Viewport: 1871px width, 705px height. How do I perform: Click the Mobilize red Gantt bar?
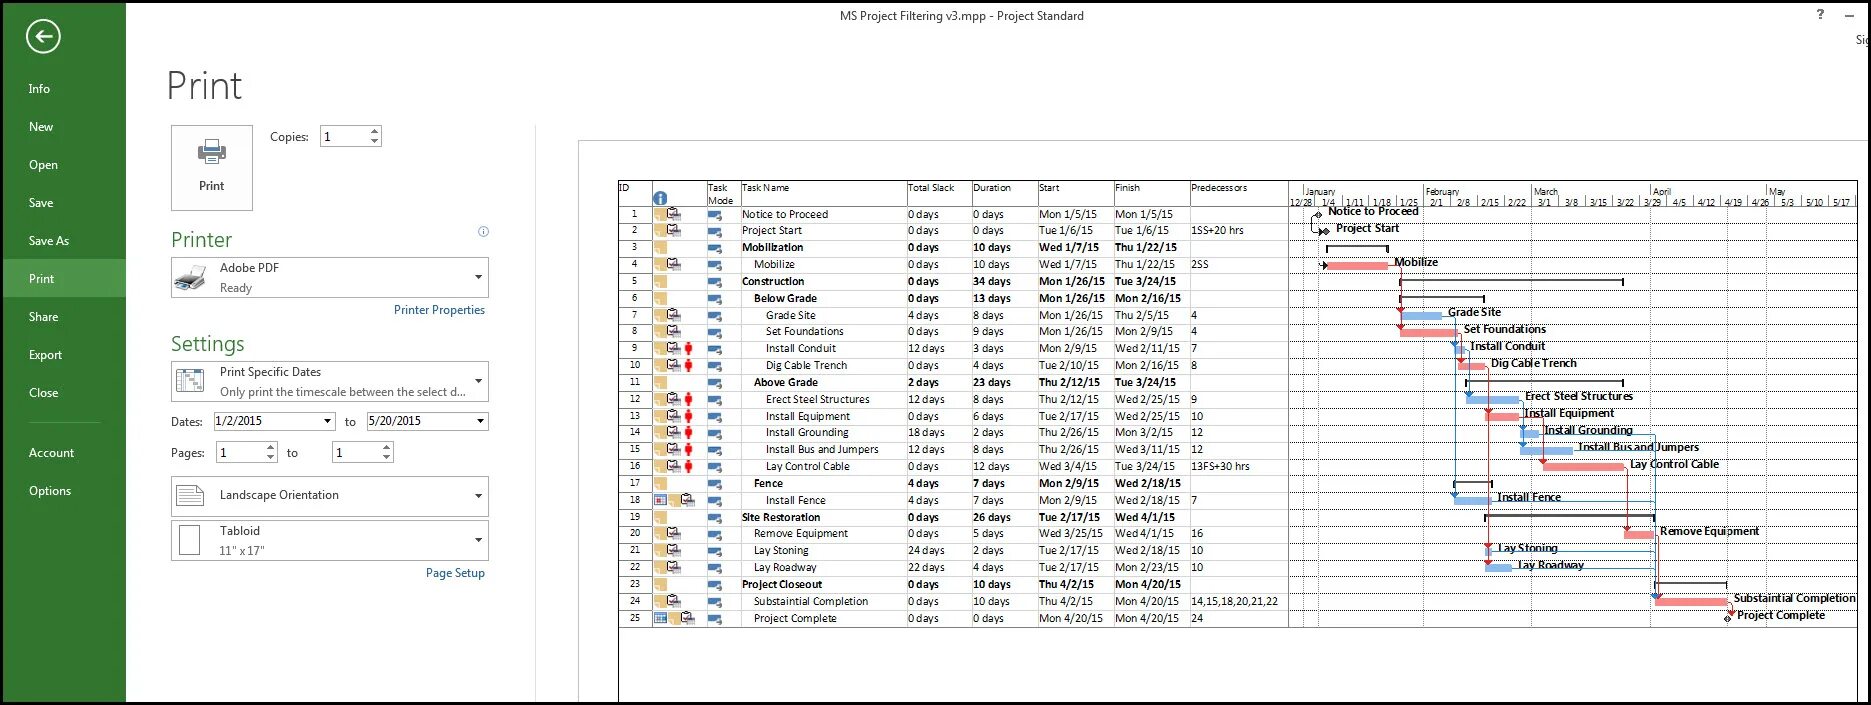[1356, 265]
